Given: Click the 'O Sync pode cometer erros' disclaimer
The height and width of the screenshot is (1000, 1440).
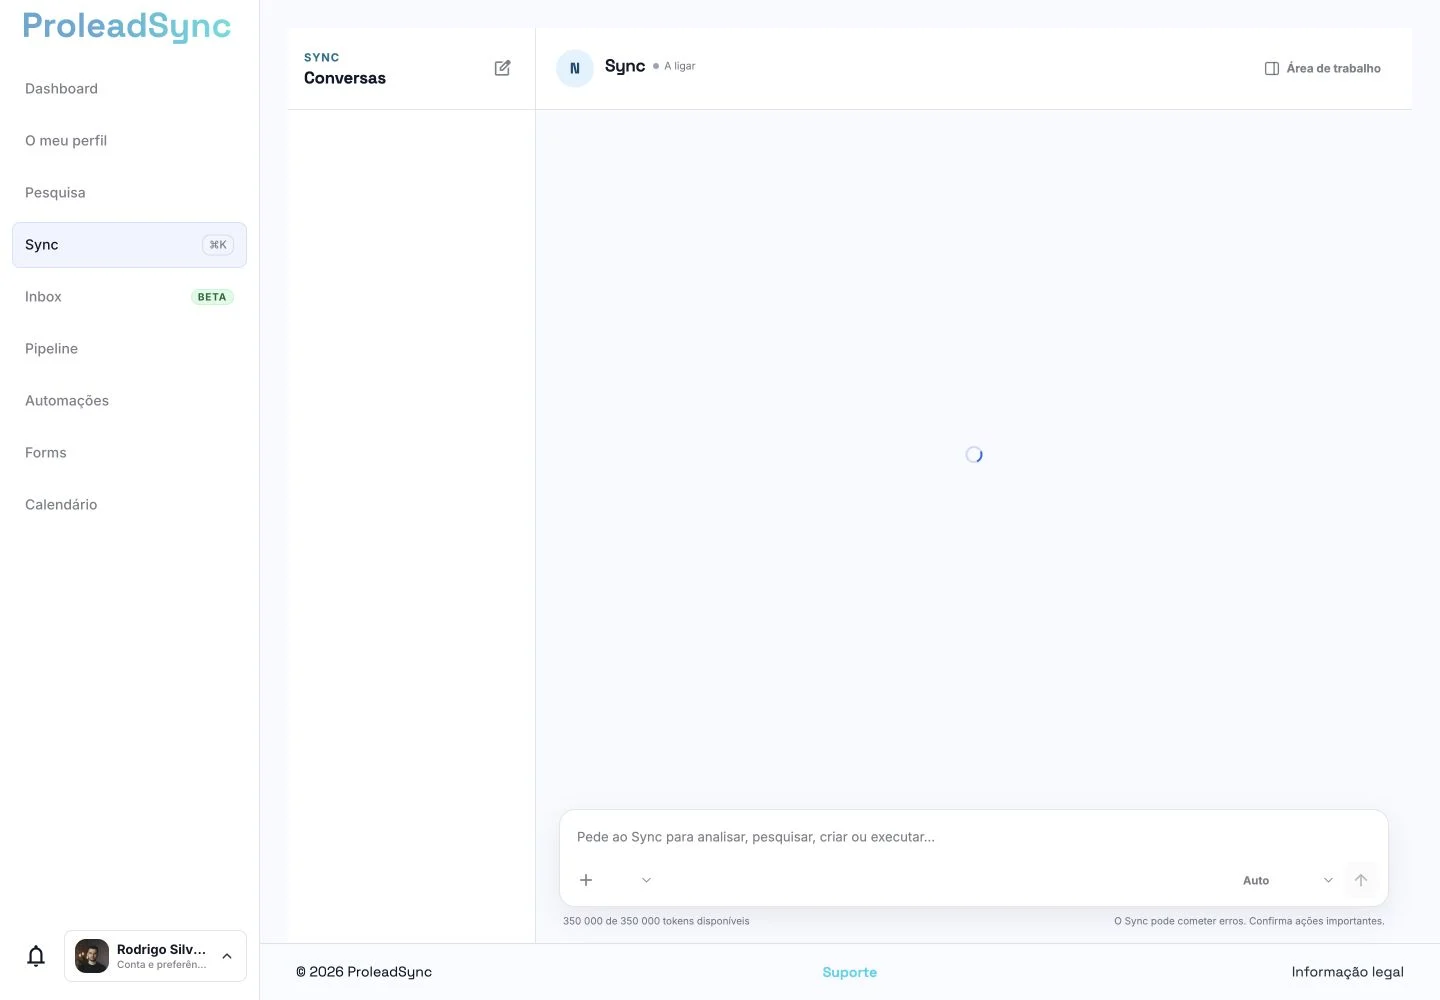Looking at the screenshot, I should click(x=1249, y=921).
